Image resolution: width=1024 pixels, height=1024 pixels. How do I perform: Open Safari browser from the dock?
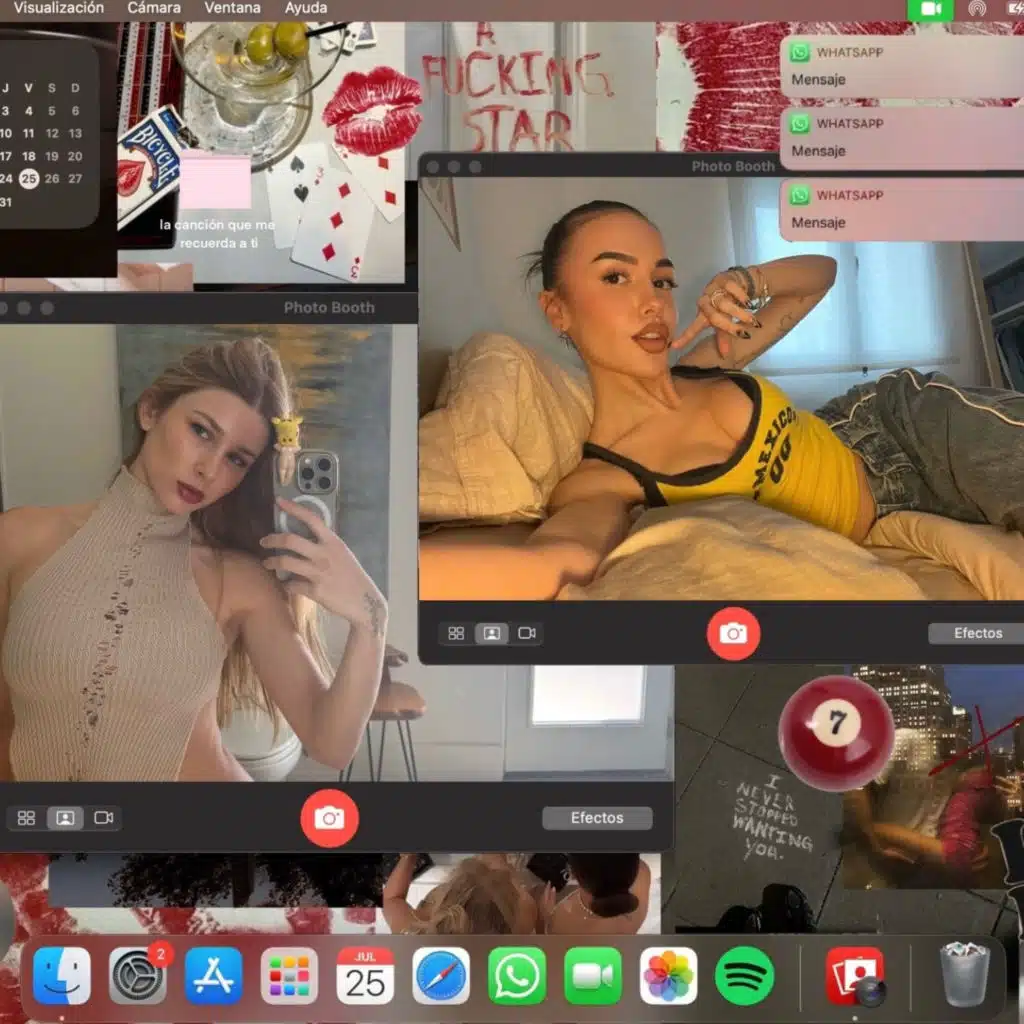[x=441, y=976]
